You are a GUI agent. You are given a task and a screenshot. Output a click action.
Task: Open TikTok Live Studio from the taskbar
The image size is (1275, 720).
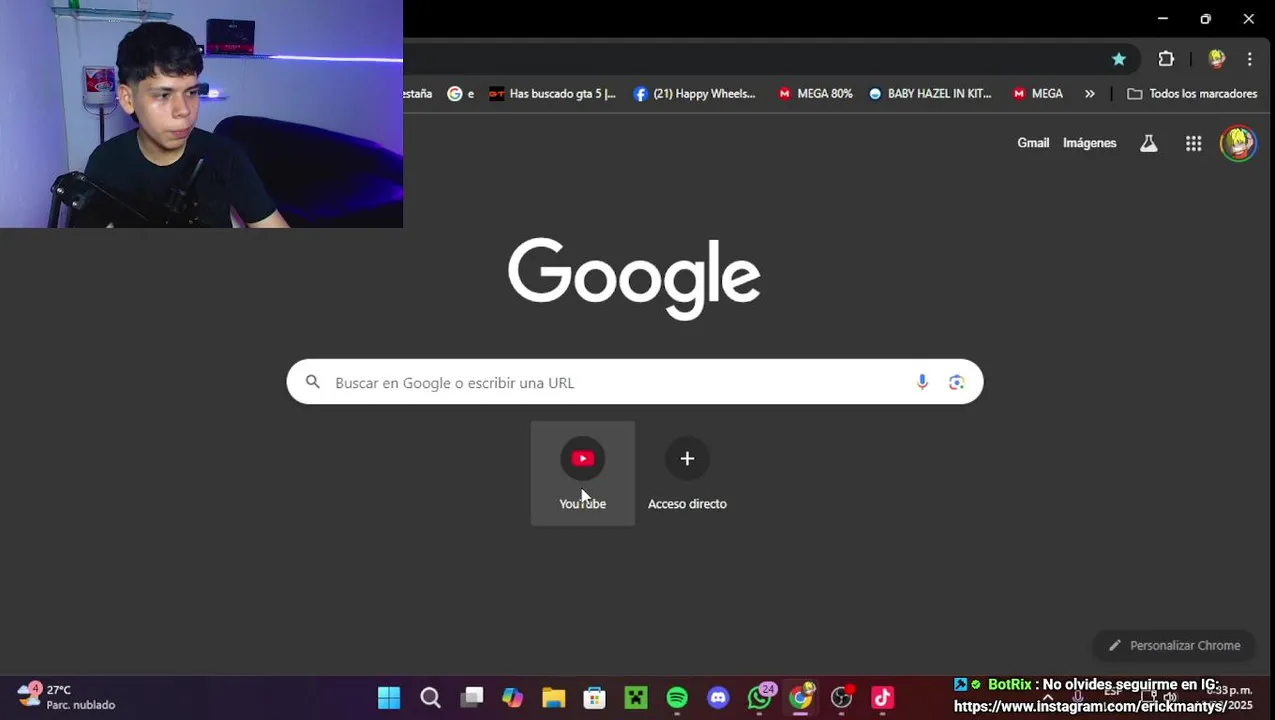(883, 697)
